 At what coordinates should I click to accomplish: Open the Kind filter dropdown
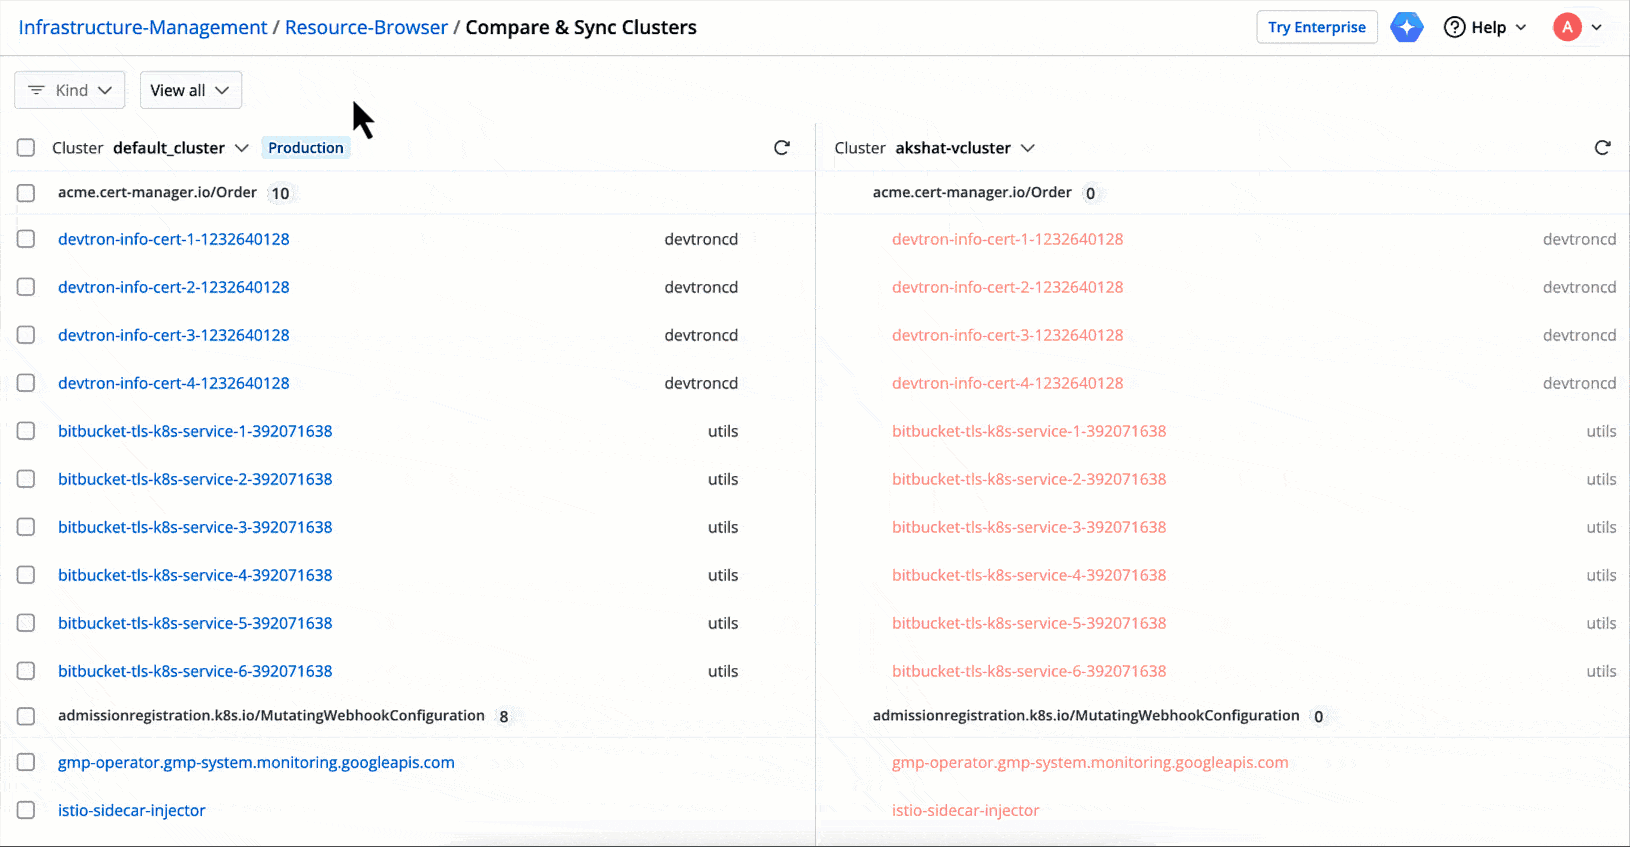tap(70, 90)
